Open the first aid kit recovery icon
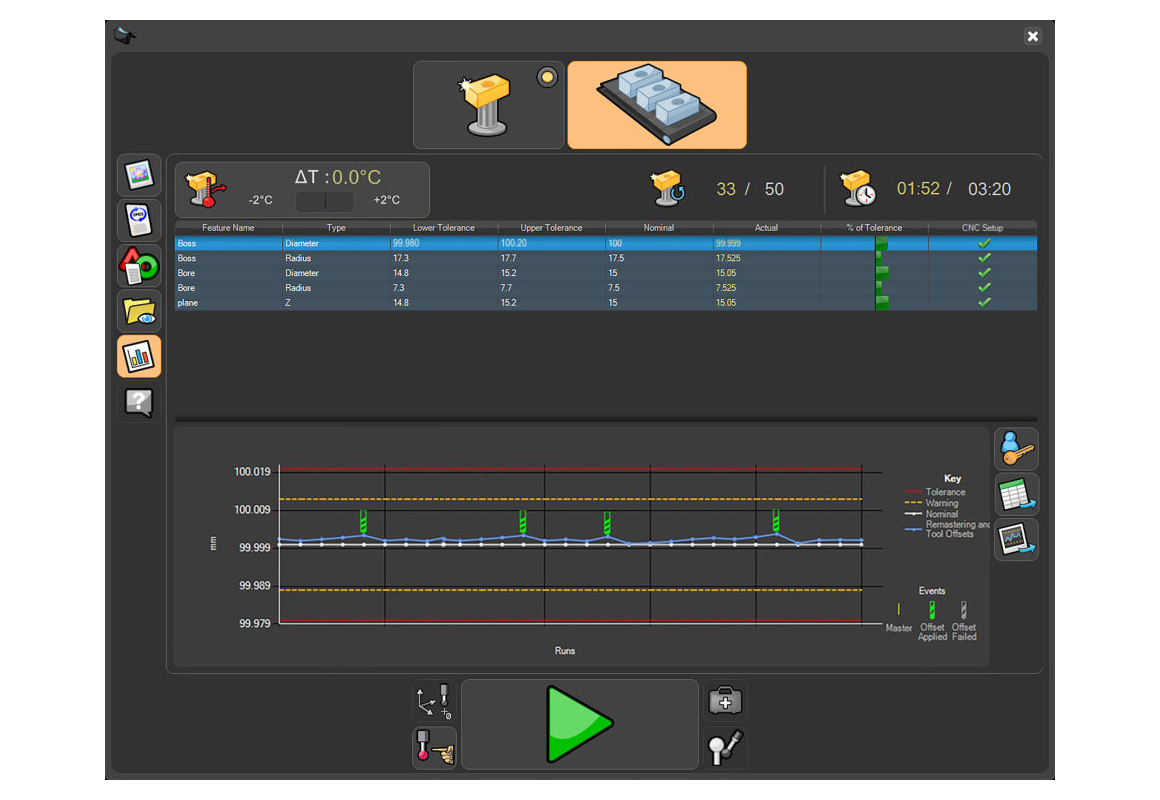The image size is (1160, 800). pos(725,700)
